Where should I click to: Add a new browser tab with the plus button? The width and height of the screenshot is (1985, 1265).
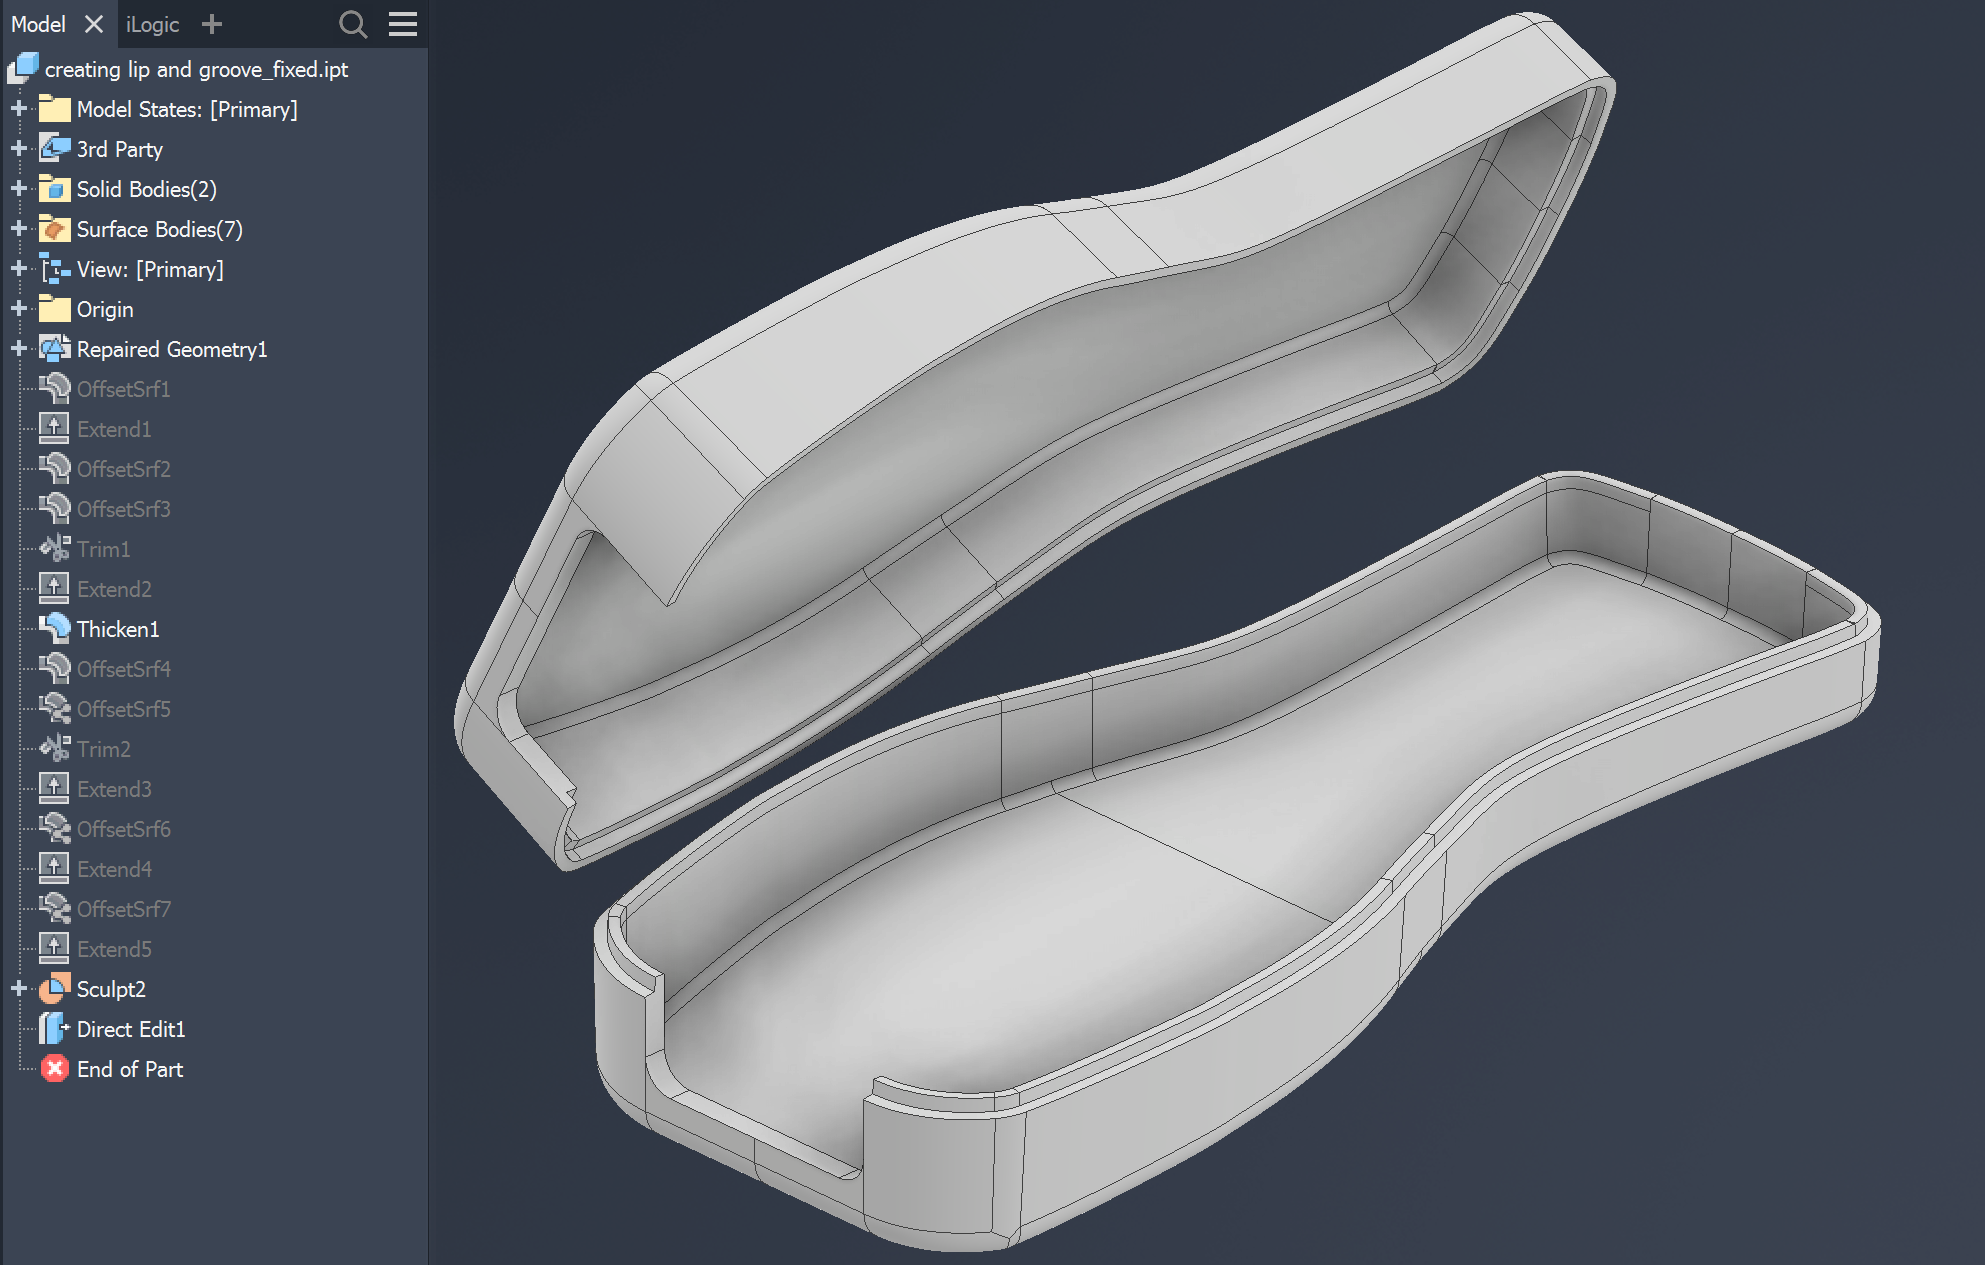pos(211,24)
